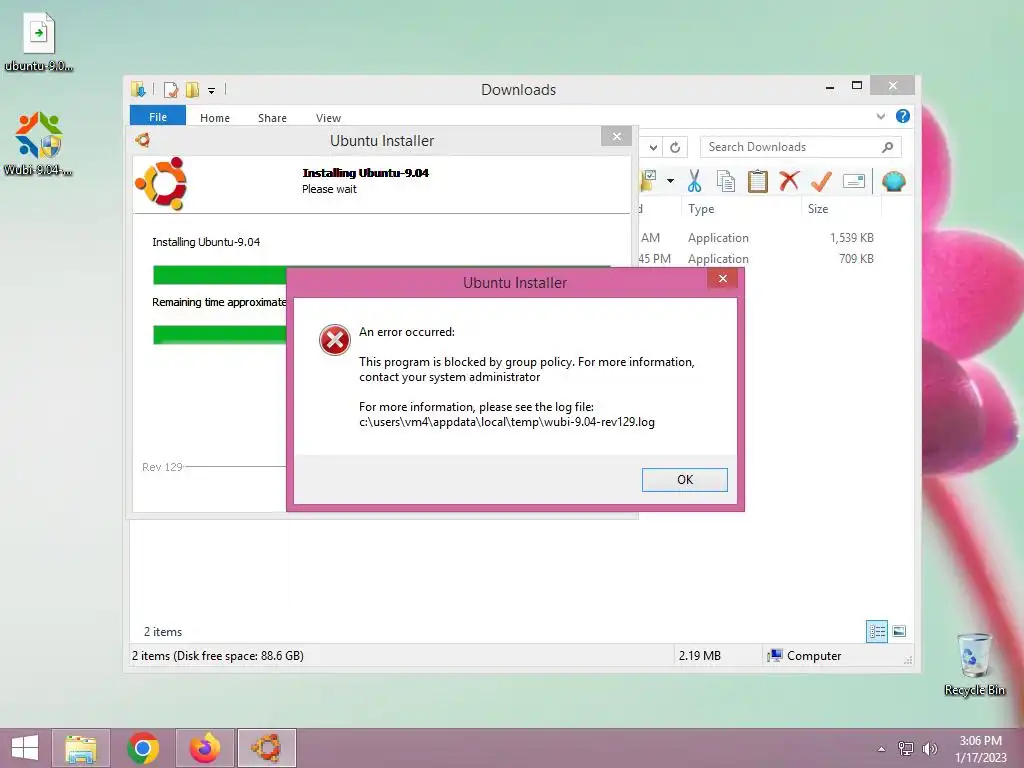Click the Downloads folder icon in the title bar
Viewport: 1024px width, 768px height.
(138, 89)
